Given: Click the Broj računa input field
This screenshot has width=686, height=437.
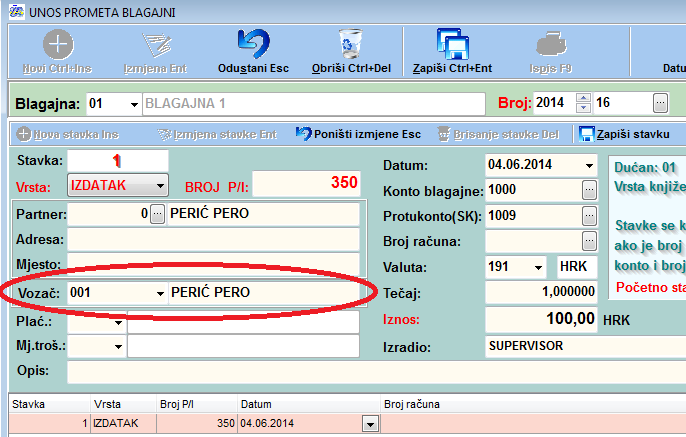Looking at the screenshot, I should tap(534, 241).
